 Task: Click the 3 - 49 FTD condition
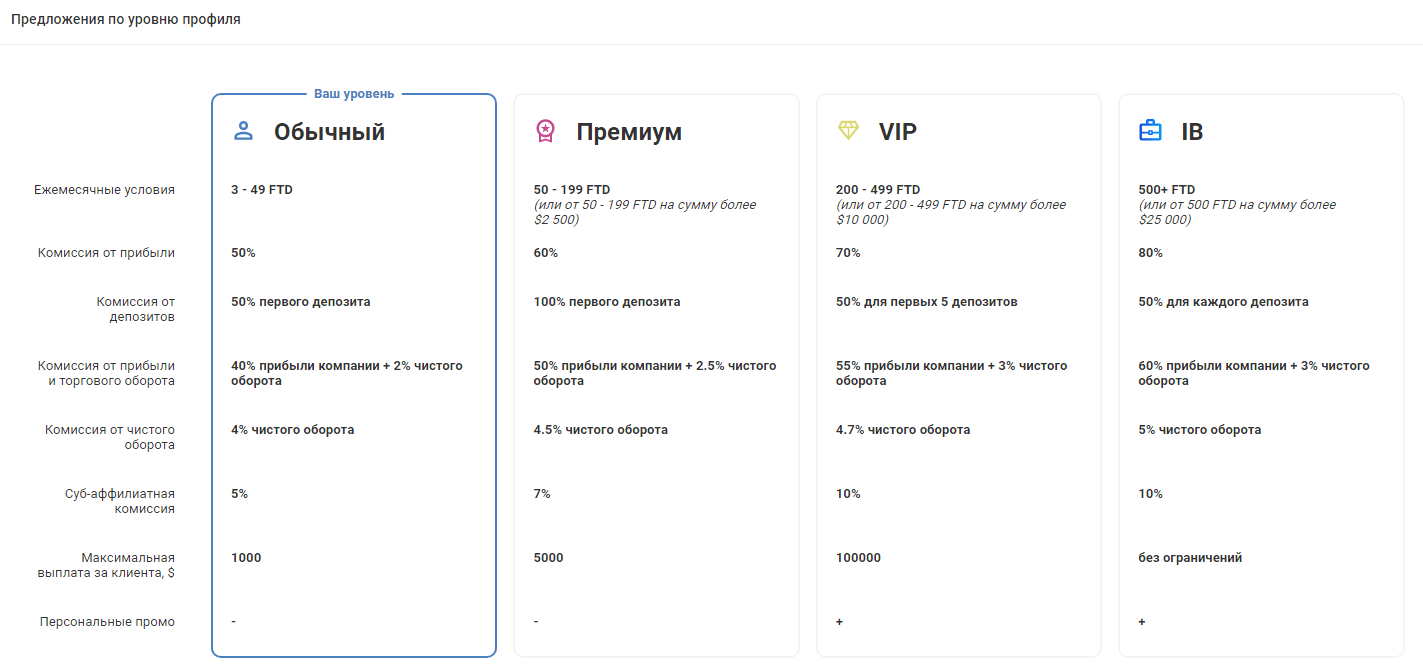262,190
